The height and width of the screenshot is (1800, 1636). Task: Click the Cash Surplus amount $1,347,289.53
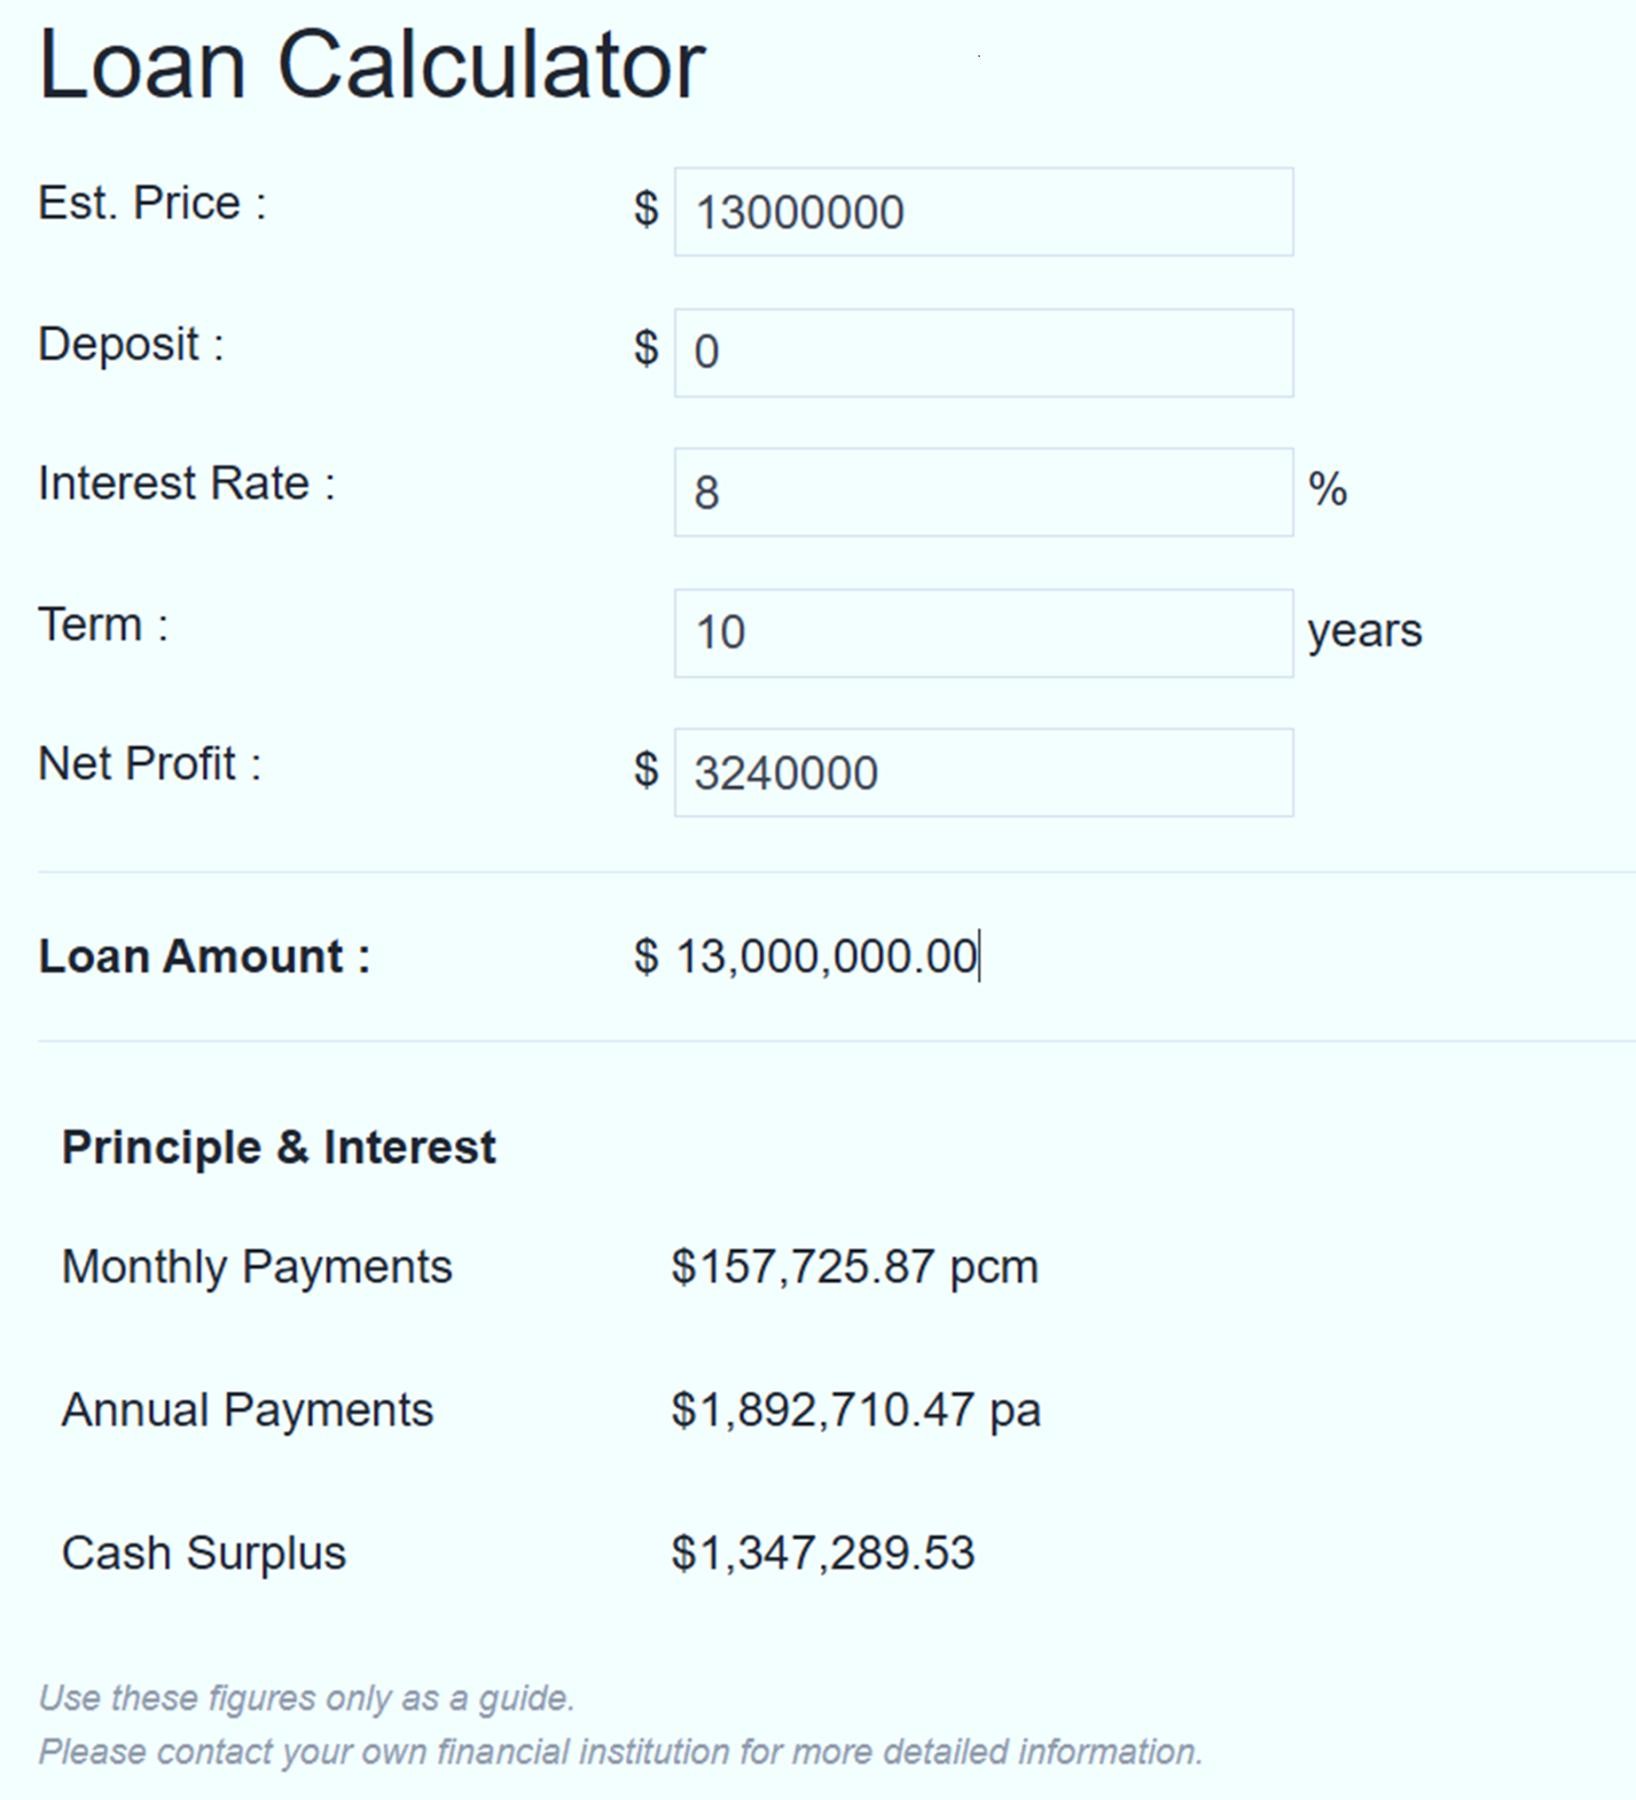click(823, 1553)
